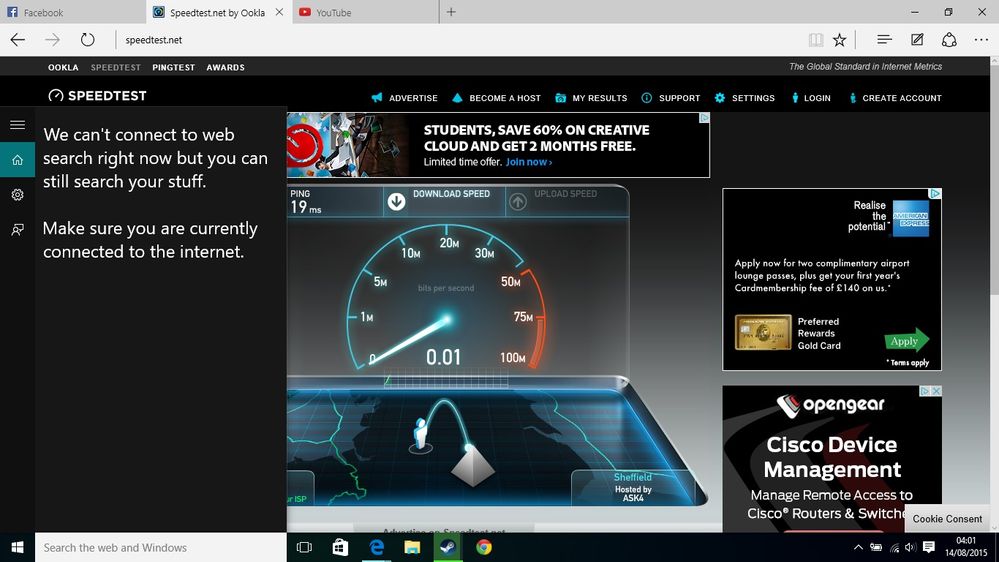The width and height of the screenshot is (999, 562).
Task: Open Speedtest SETTINGS
Action: tap(745, 98)
